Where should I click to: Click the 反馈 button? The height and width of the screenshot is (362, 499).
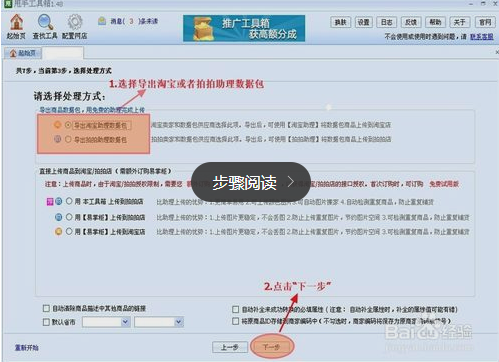pyautogui.click(x=411, y=22)
